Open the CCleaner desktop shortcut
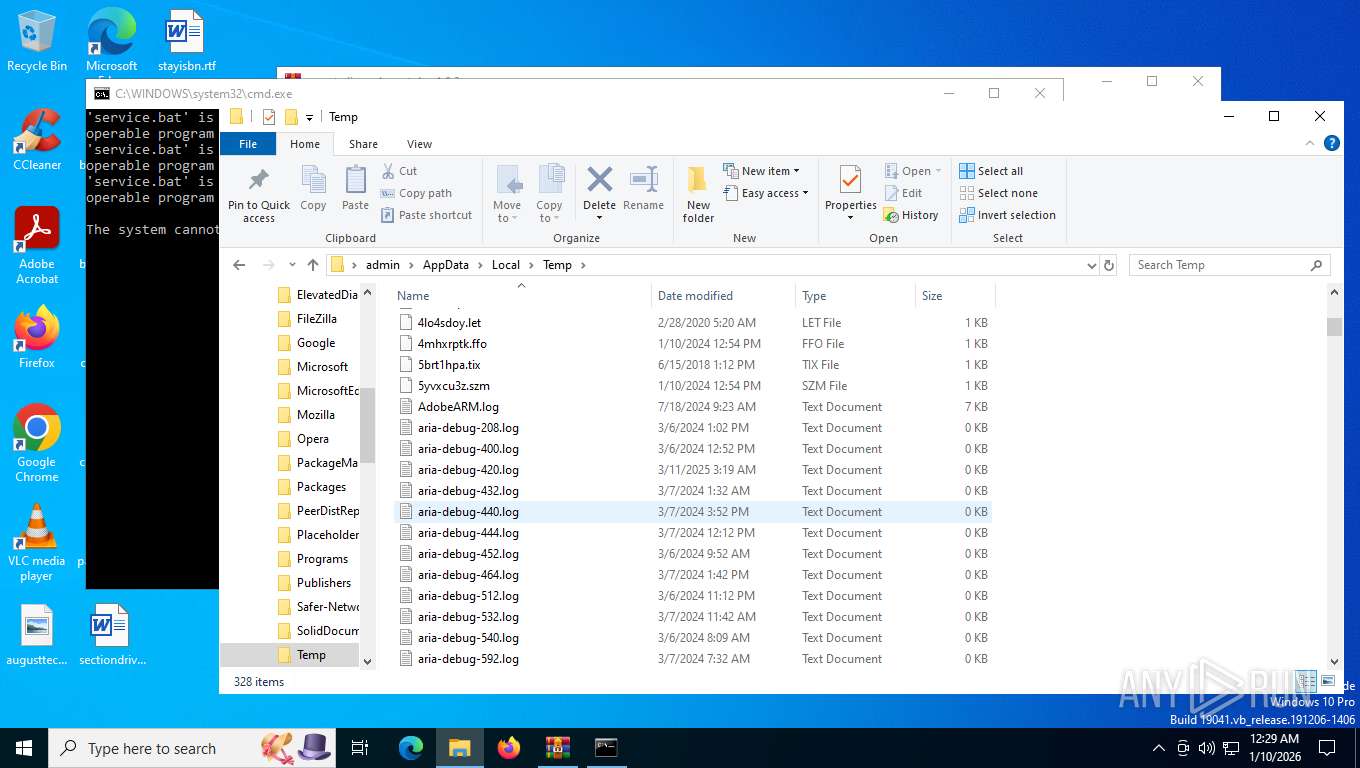Screen dimensions: 1360x768 pos(37,140)
